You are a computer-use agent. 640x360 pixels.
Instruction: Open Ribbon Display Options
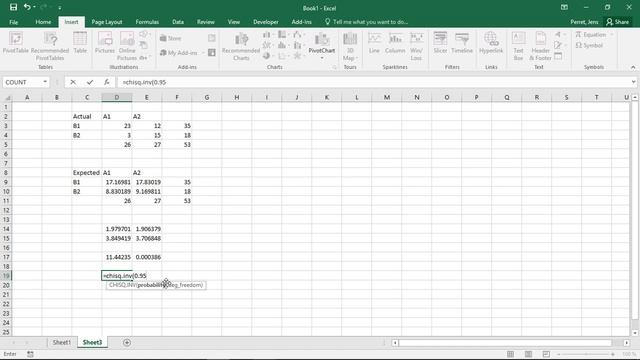pos(564,7)
